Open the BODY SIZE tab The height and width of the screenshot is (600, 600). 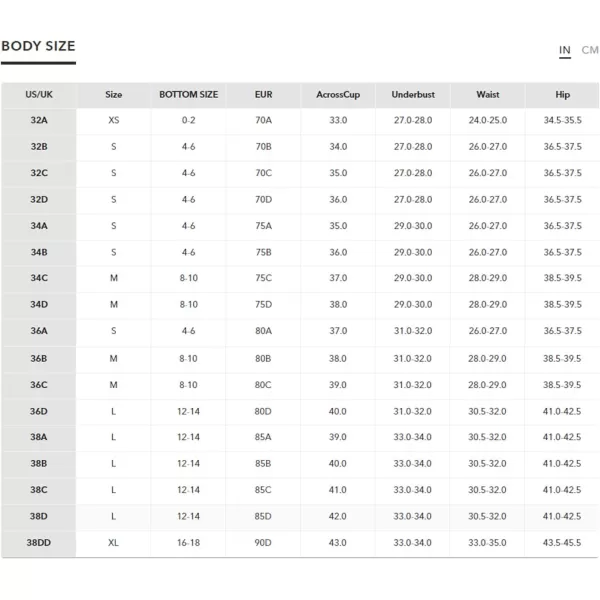point(38,46)
